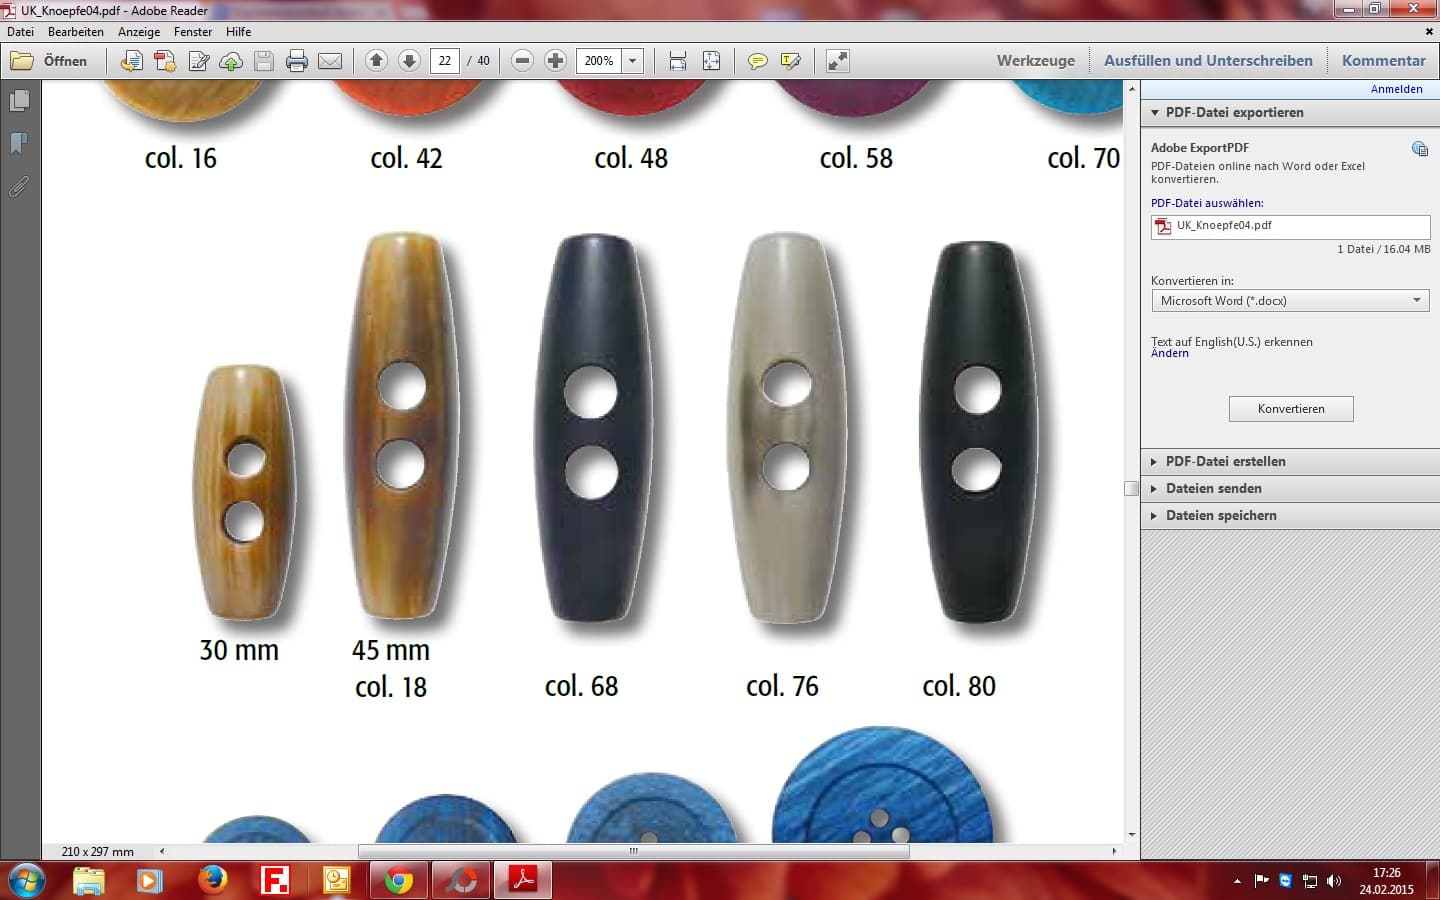1440x900 pixels.
Task: Click the Ändern language link
Action: coord(1170,353)
